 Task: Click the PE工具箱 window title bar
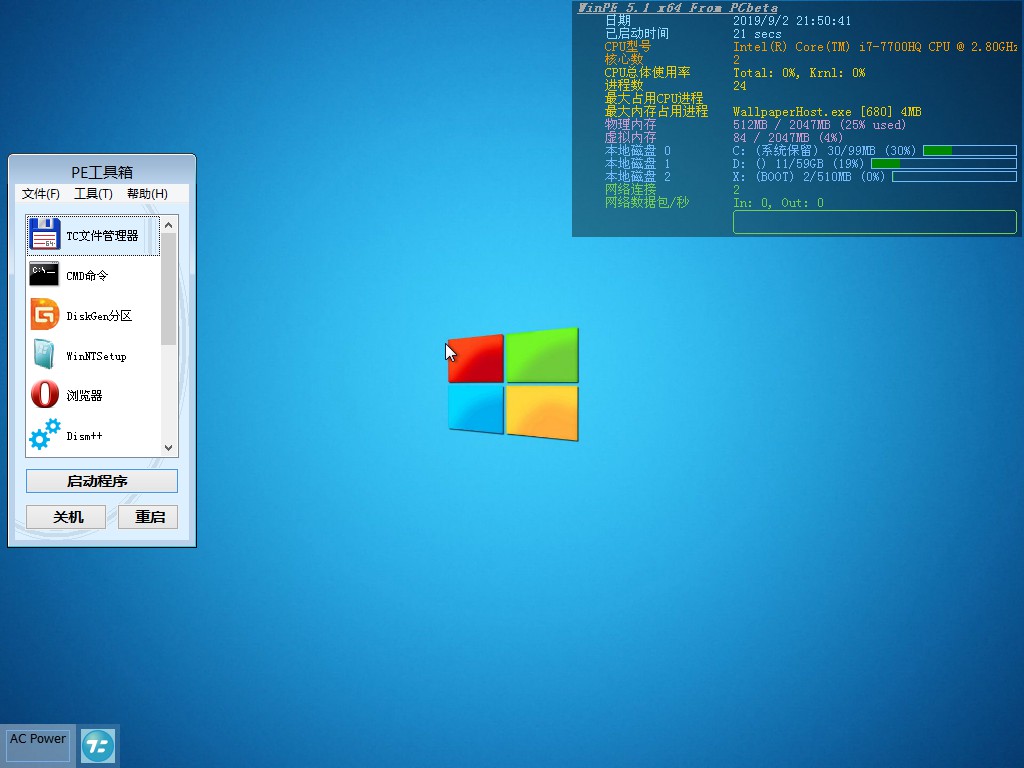coord(102,172)
